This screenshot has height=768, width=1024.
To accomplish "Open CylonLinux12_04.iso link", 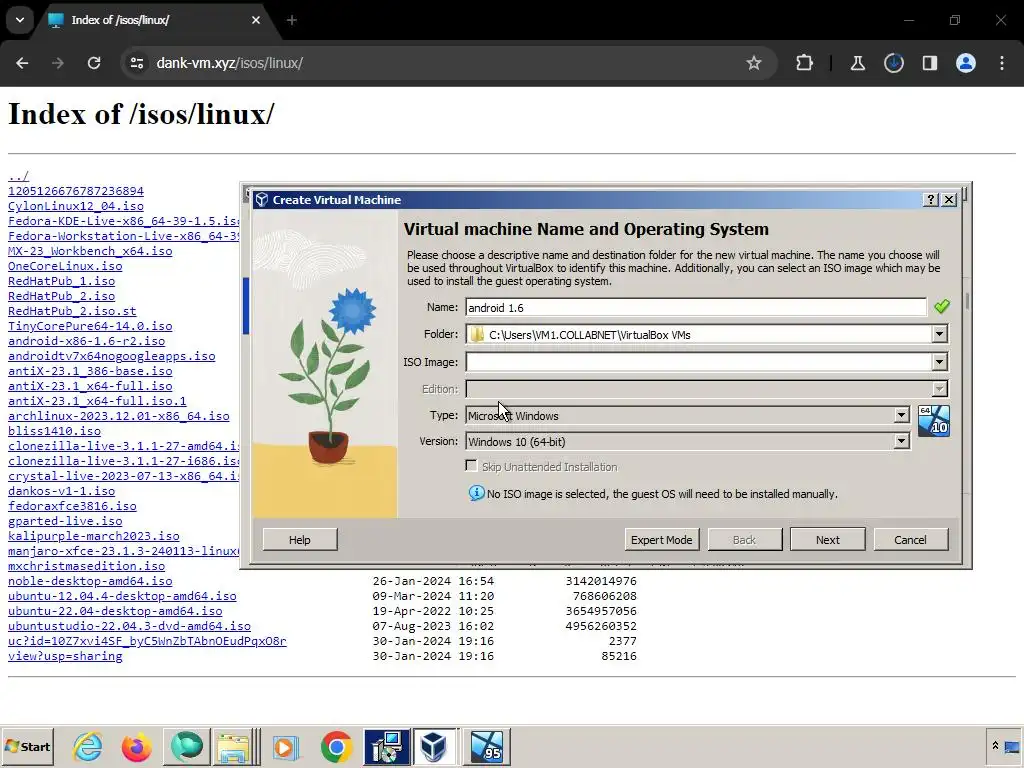I will pyautogui.click(x=76, y=206).
